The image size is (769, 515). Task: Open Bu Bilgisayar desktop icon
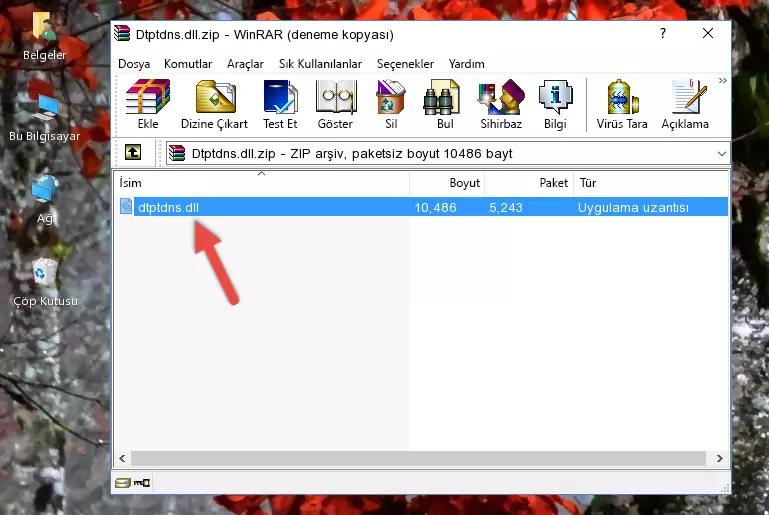[44, 118]
